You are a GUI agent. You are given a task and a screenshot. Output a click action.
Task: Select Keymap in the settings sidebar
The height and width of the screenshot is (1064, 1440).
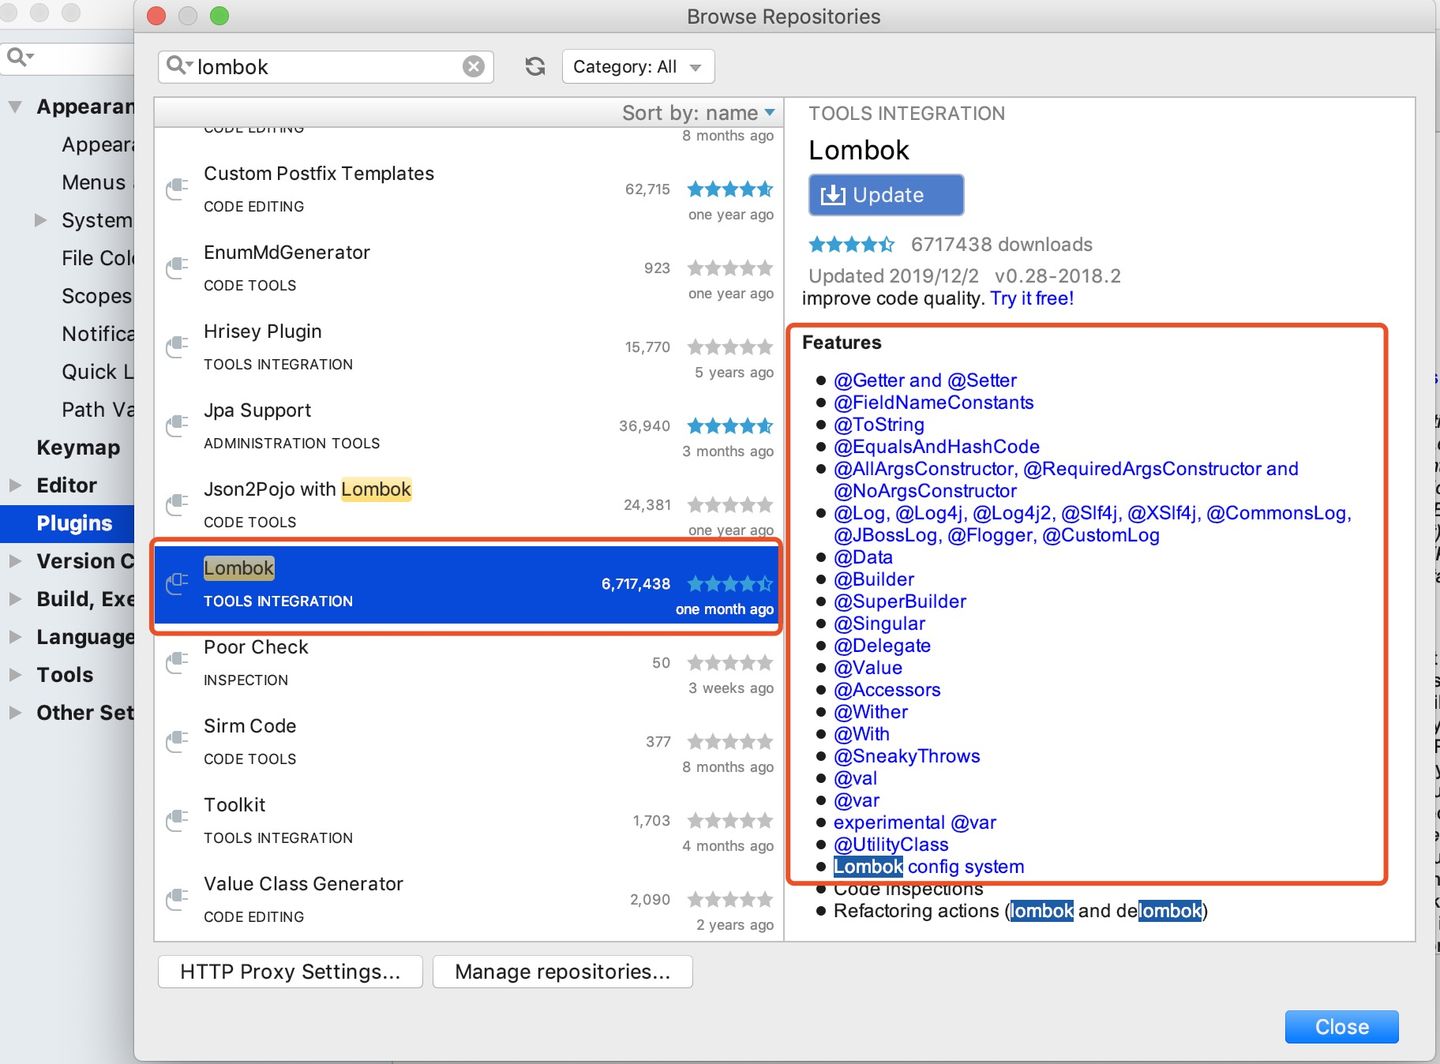point(78,447)
